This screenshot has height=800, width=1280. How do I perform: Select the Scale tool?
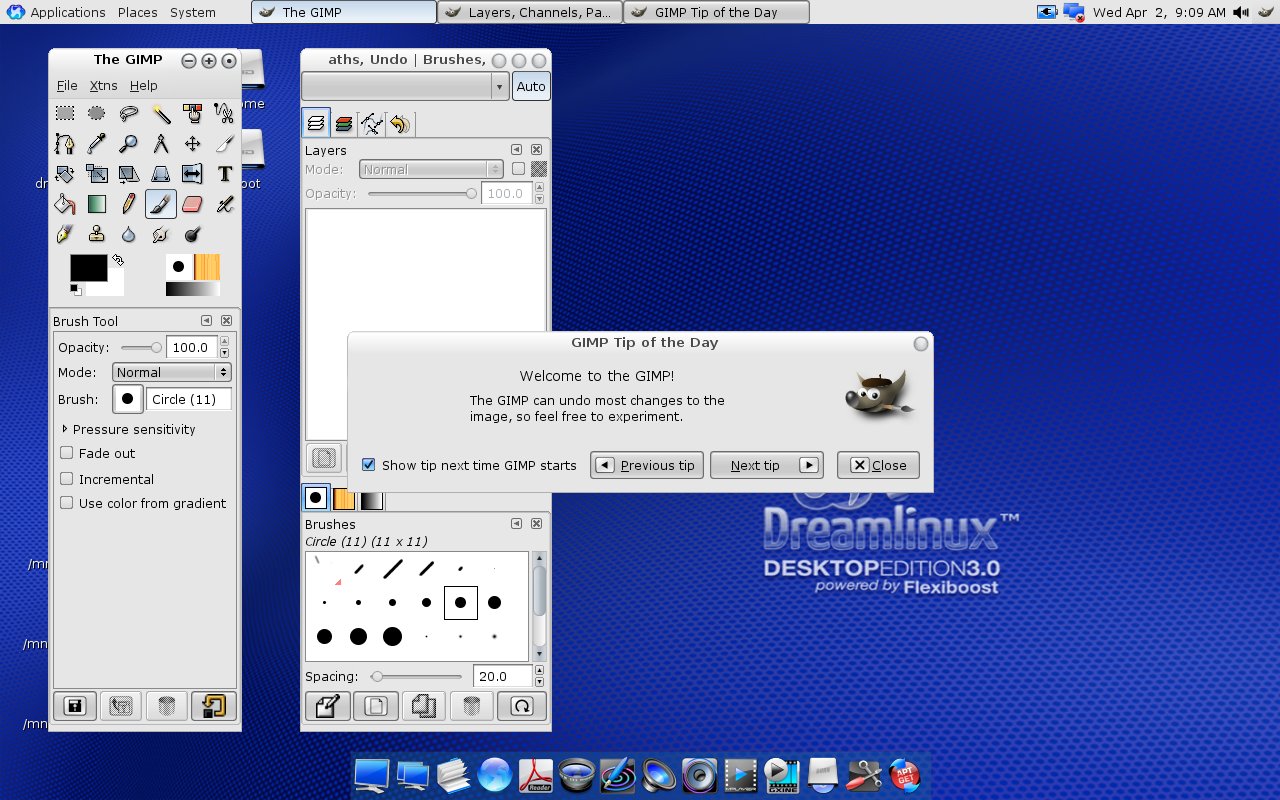click(97, 174)
